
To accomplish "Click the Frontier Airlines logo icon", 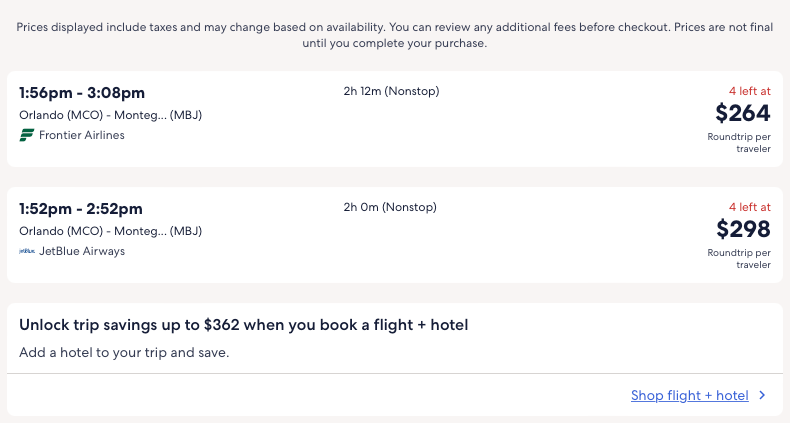I will [27, 135].
